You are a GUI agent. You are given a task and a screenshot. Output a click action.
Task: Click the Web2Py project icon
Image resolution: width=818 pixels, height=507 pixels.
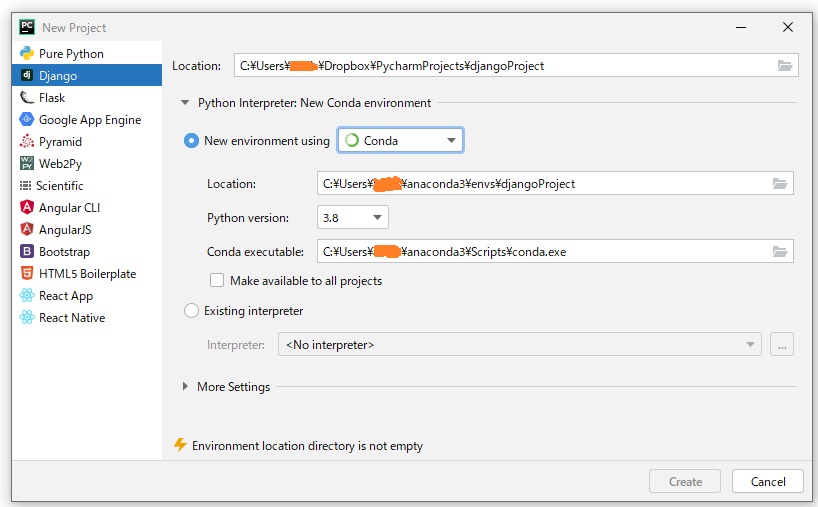tap(27, 163)
